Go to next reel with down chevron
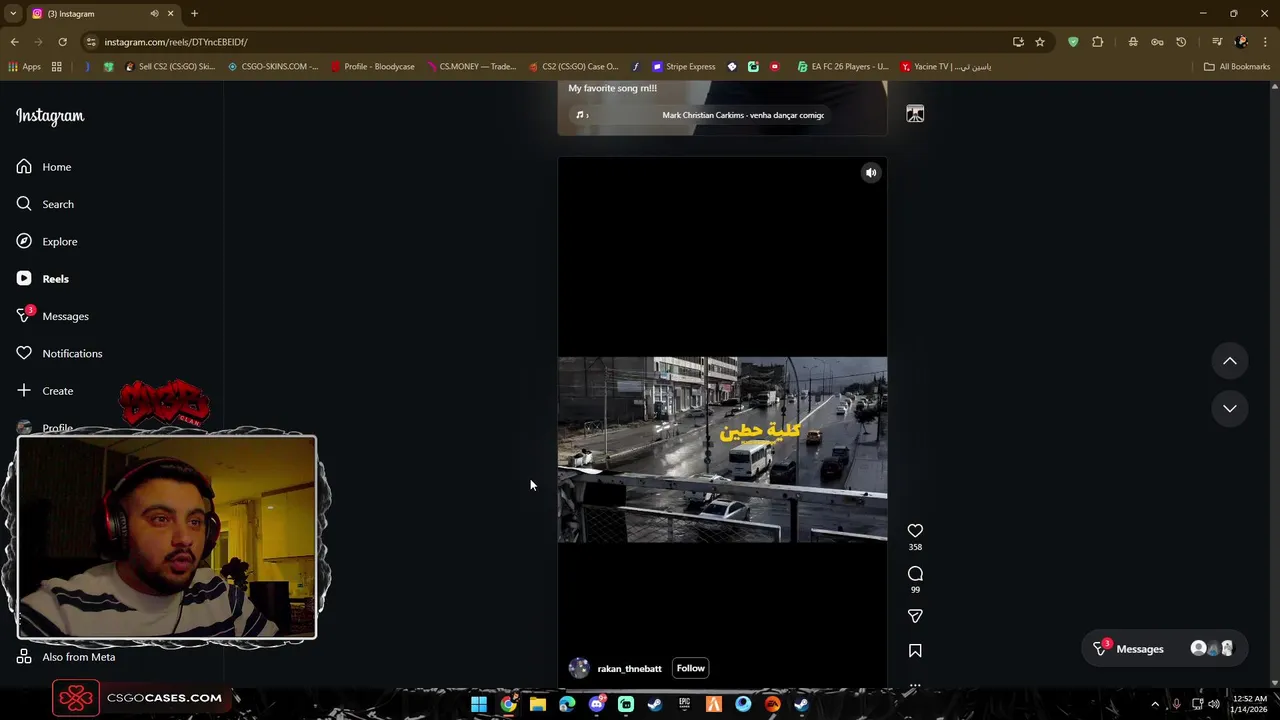 point(1230,408)
